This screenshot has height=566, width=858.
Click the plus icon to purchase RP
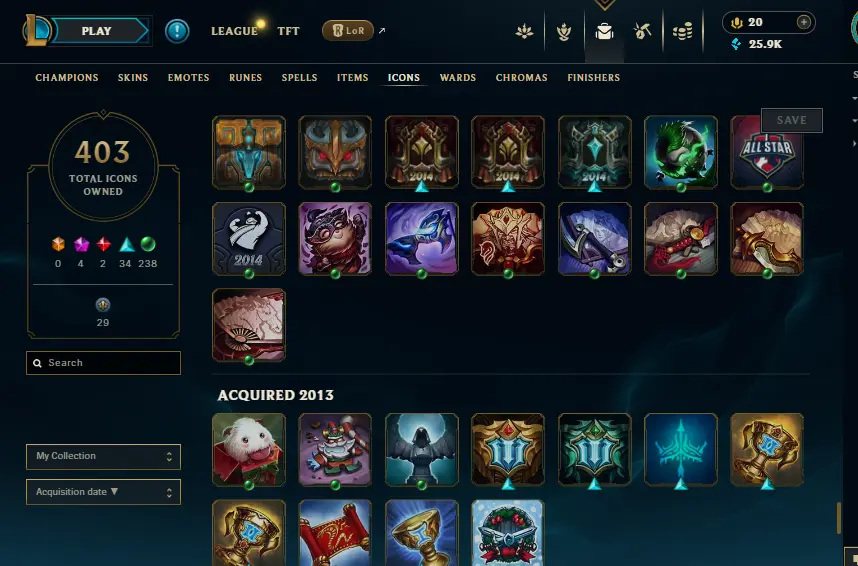[803, 22]
